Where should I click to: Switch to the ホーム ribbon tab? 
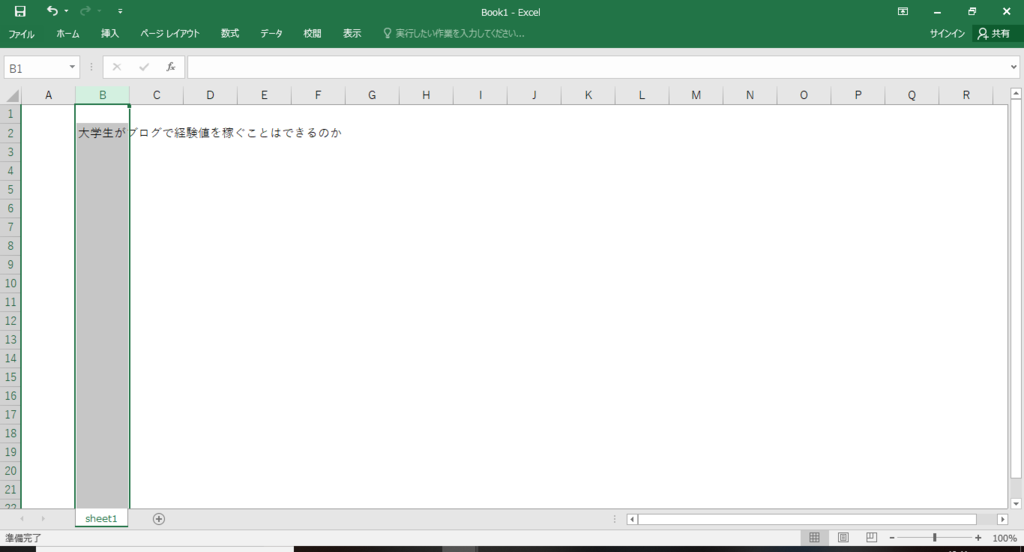point(68,33)
